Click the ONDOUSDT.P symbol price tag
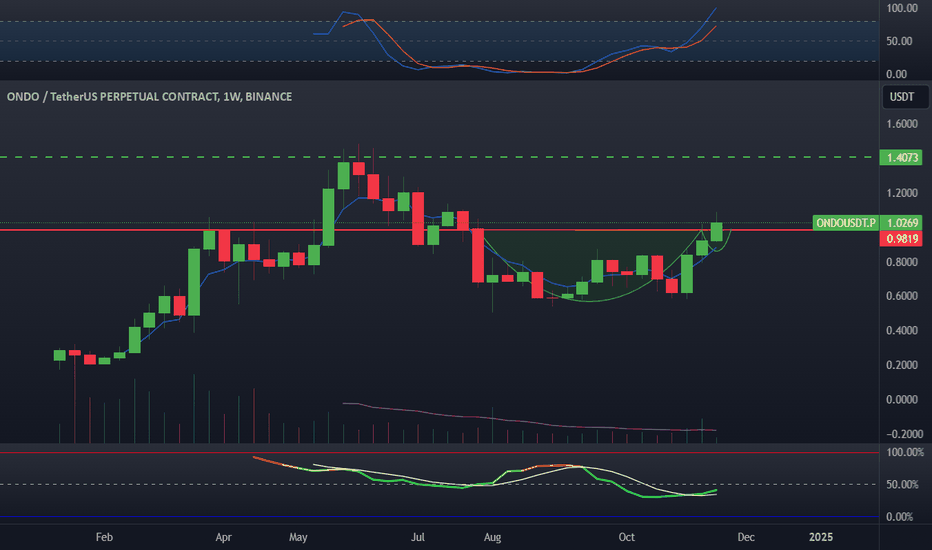932x550 pixels. click(x=845, y=223)
